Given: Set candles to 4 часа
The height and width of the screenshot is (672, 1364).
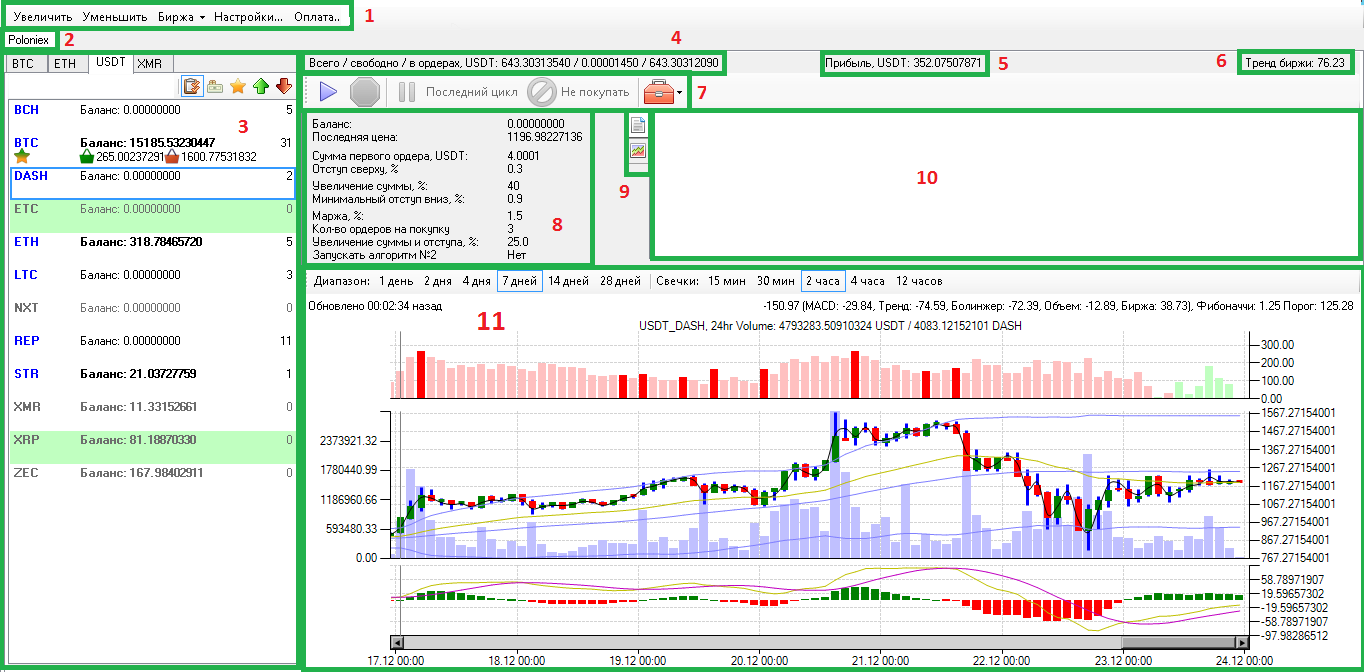Looking at the screenshot, I should pos(867,281).
